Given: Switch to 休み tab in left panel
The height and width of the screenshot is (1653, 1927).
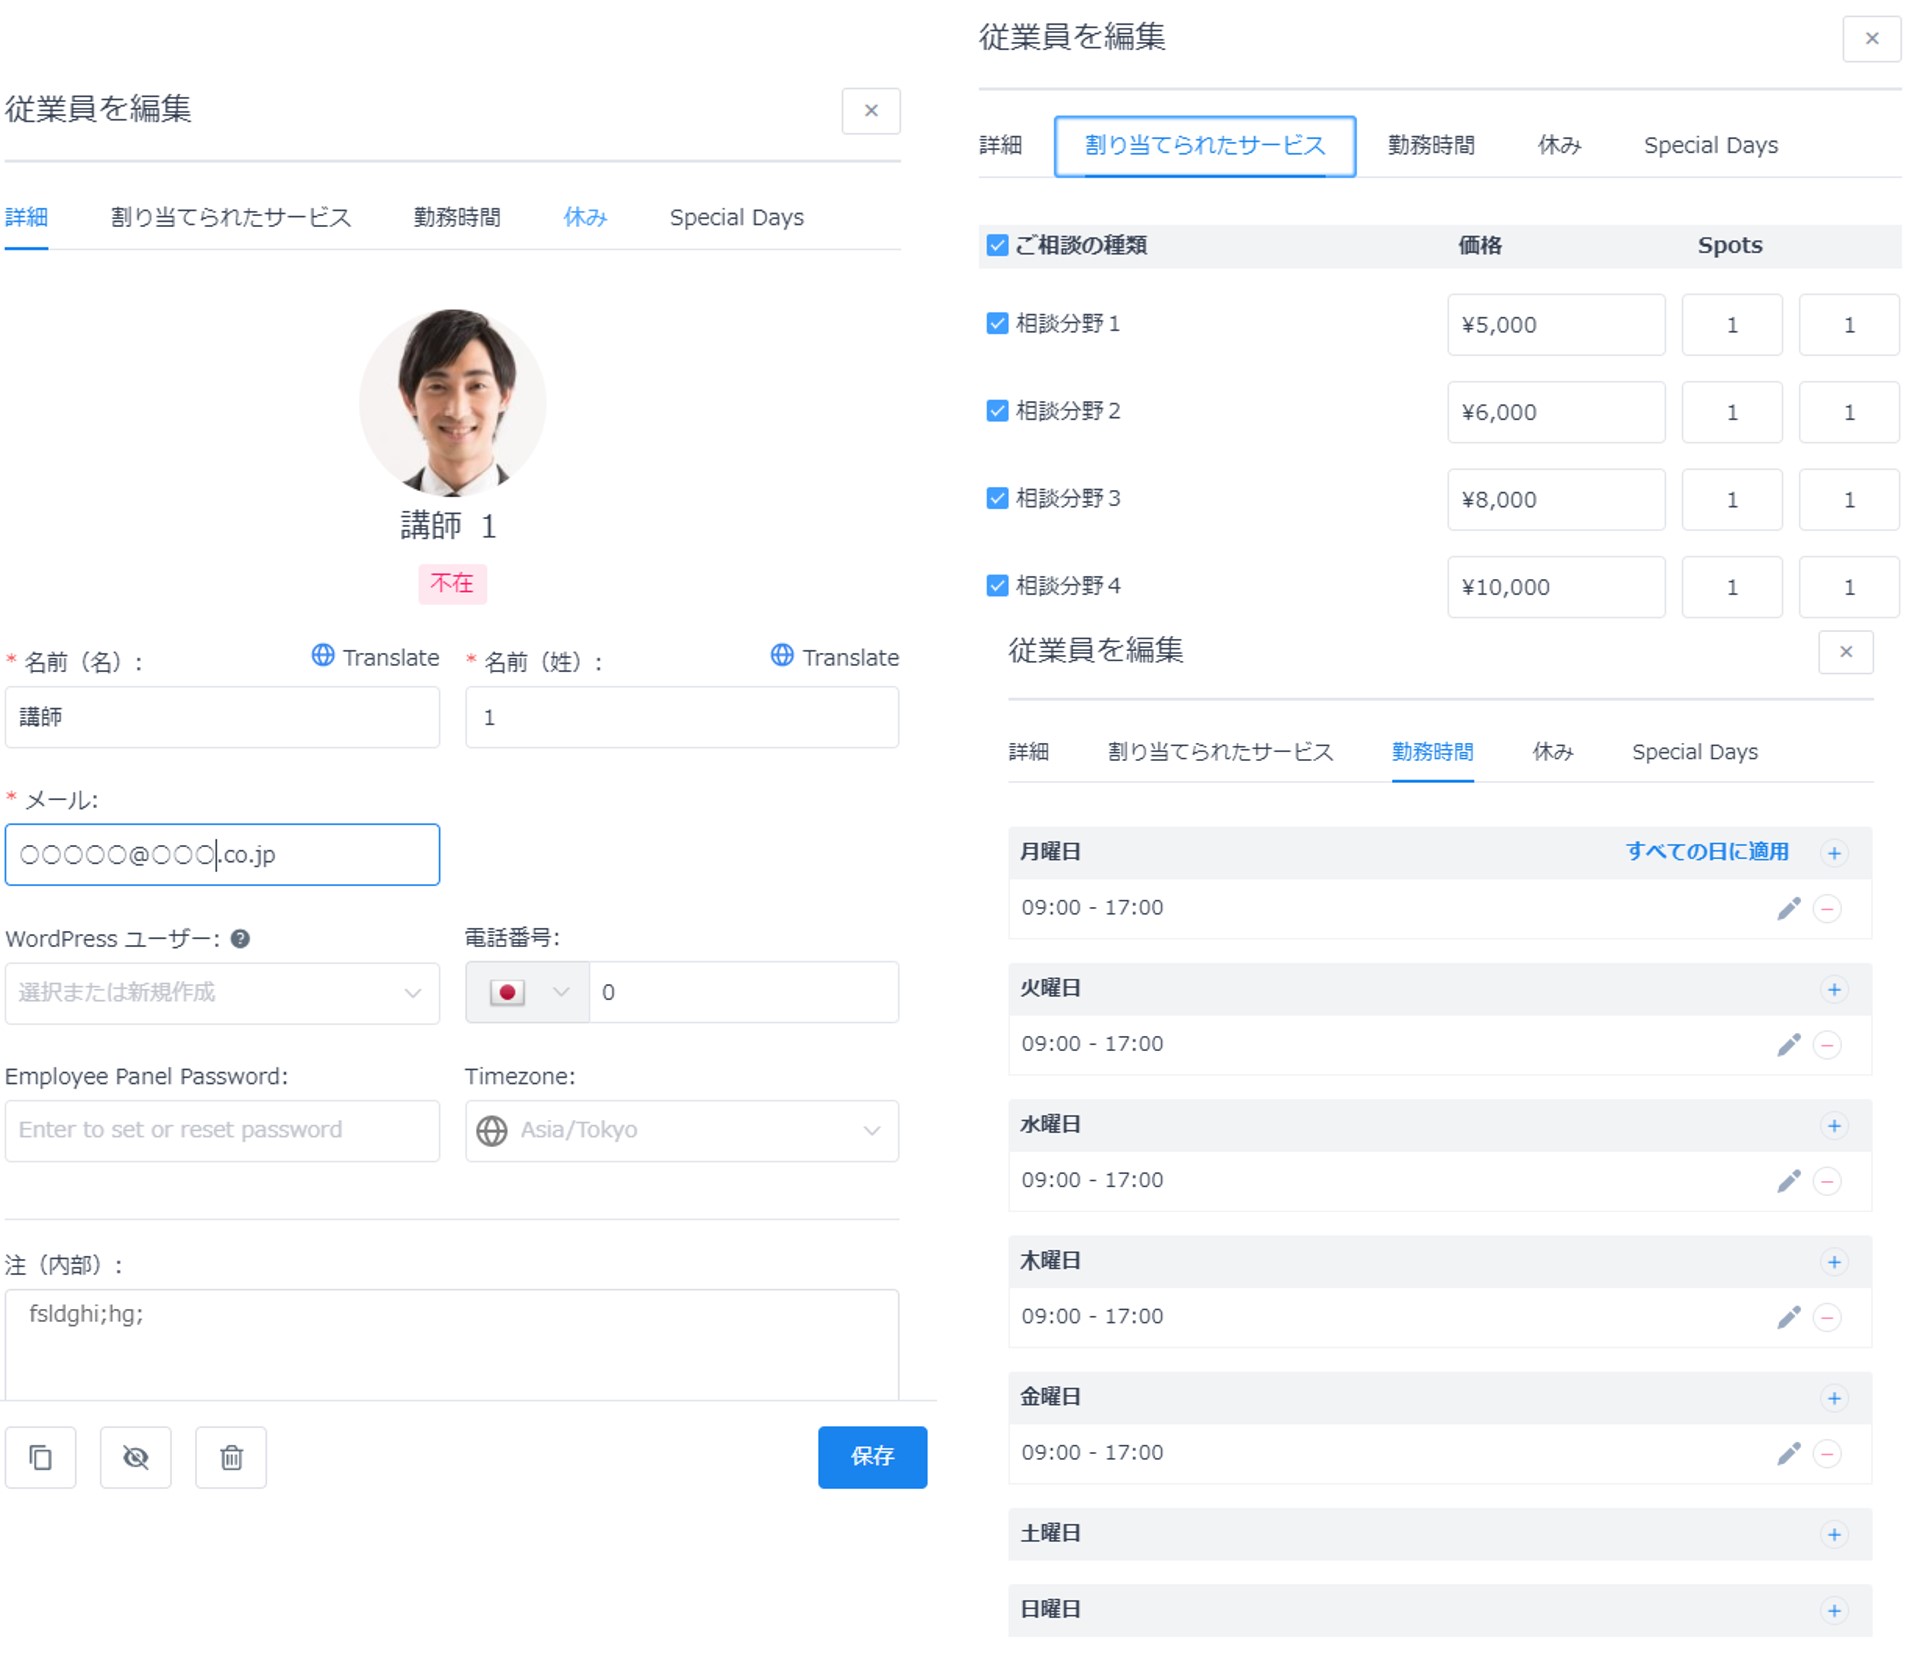Looking at the screenshot, I should coord(585,217).
